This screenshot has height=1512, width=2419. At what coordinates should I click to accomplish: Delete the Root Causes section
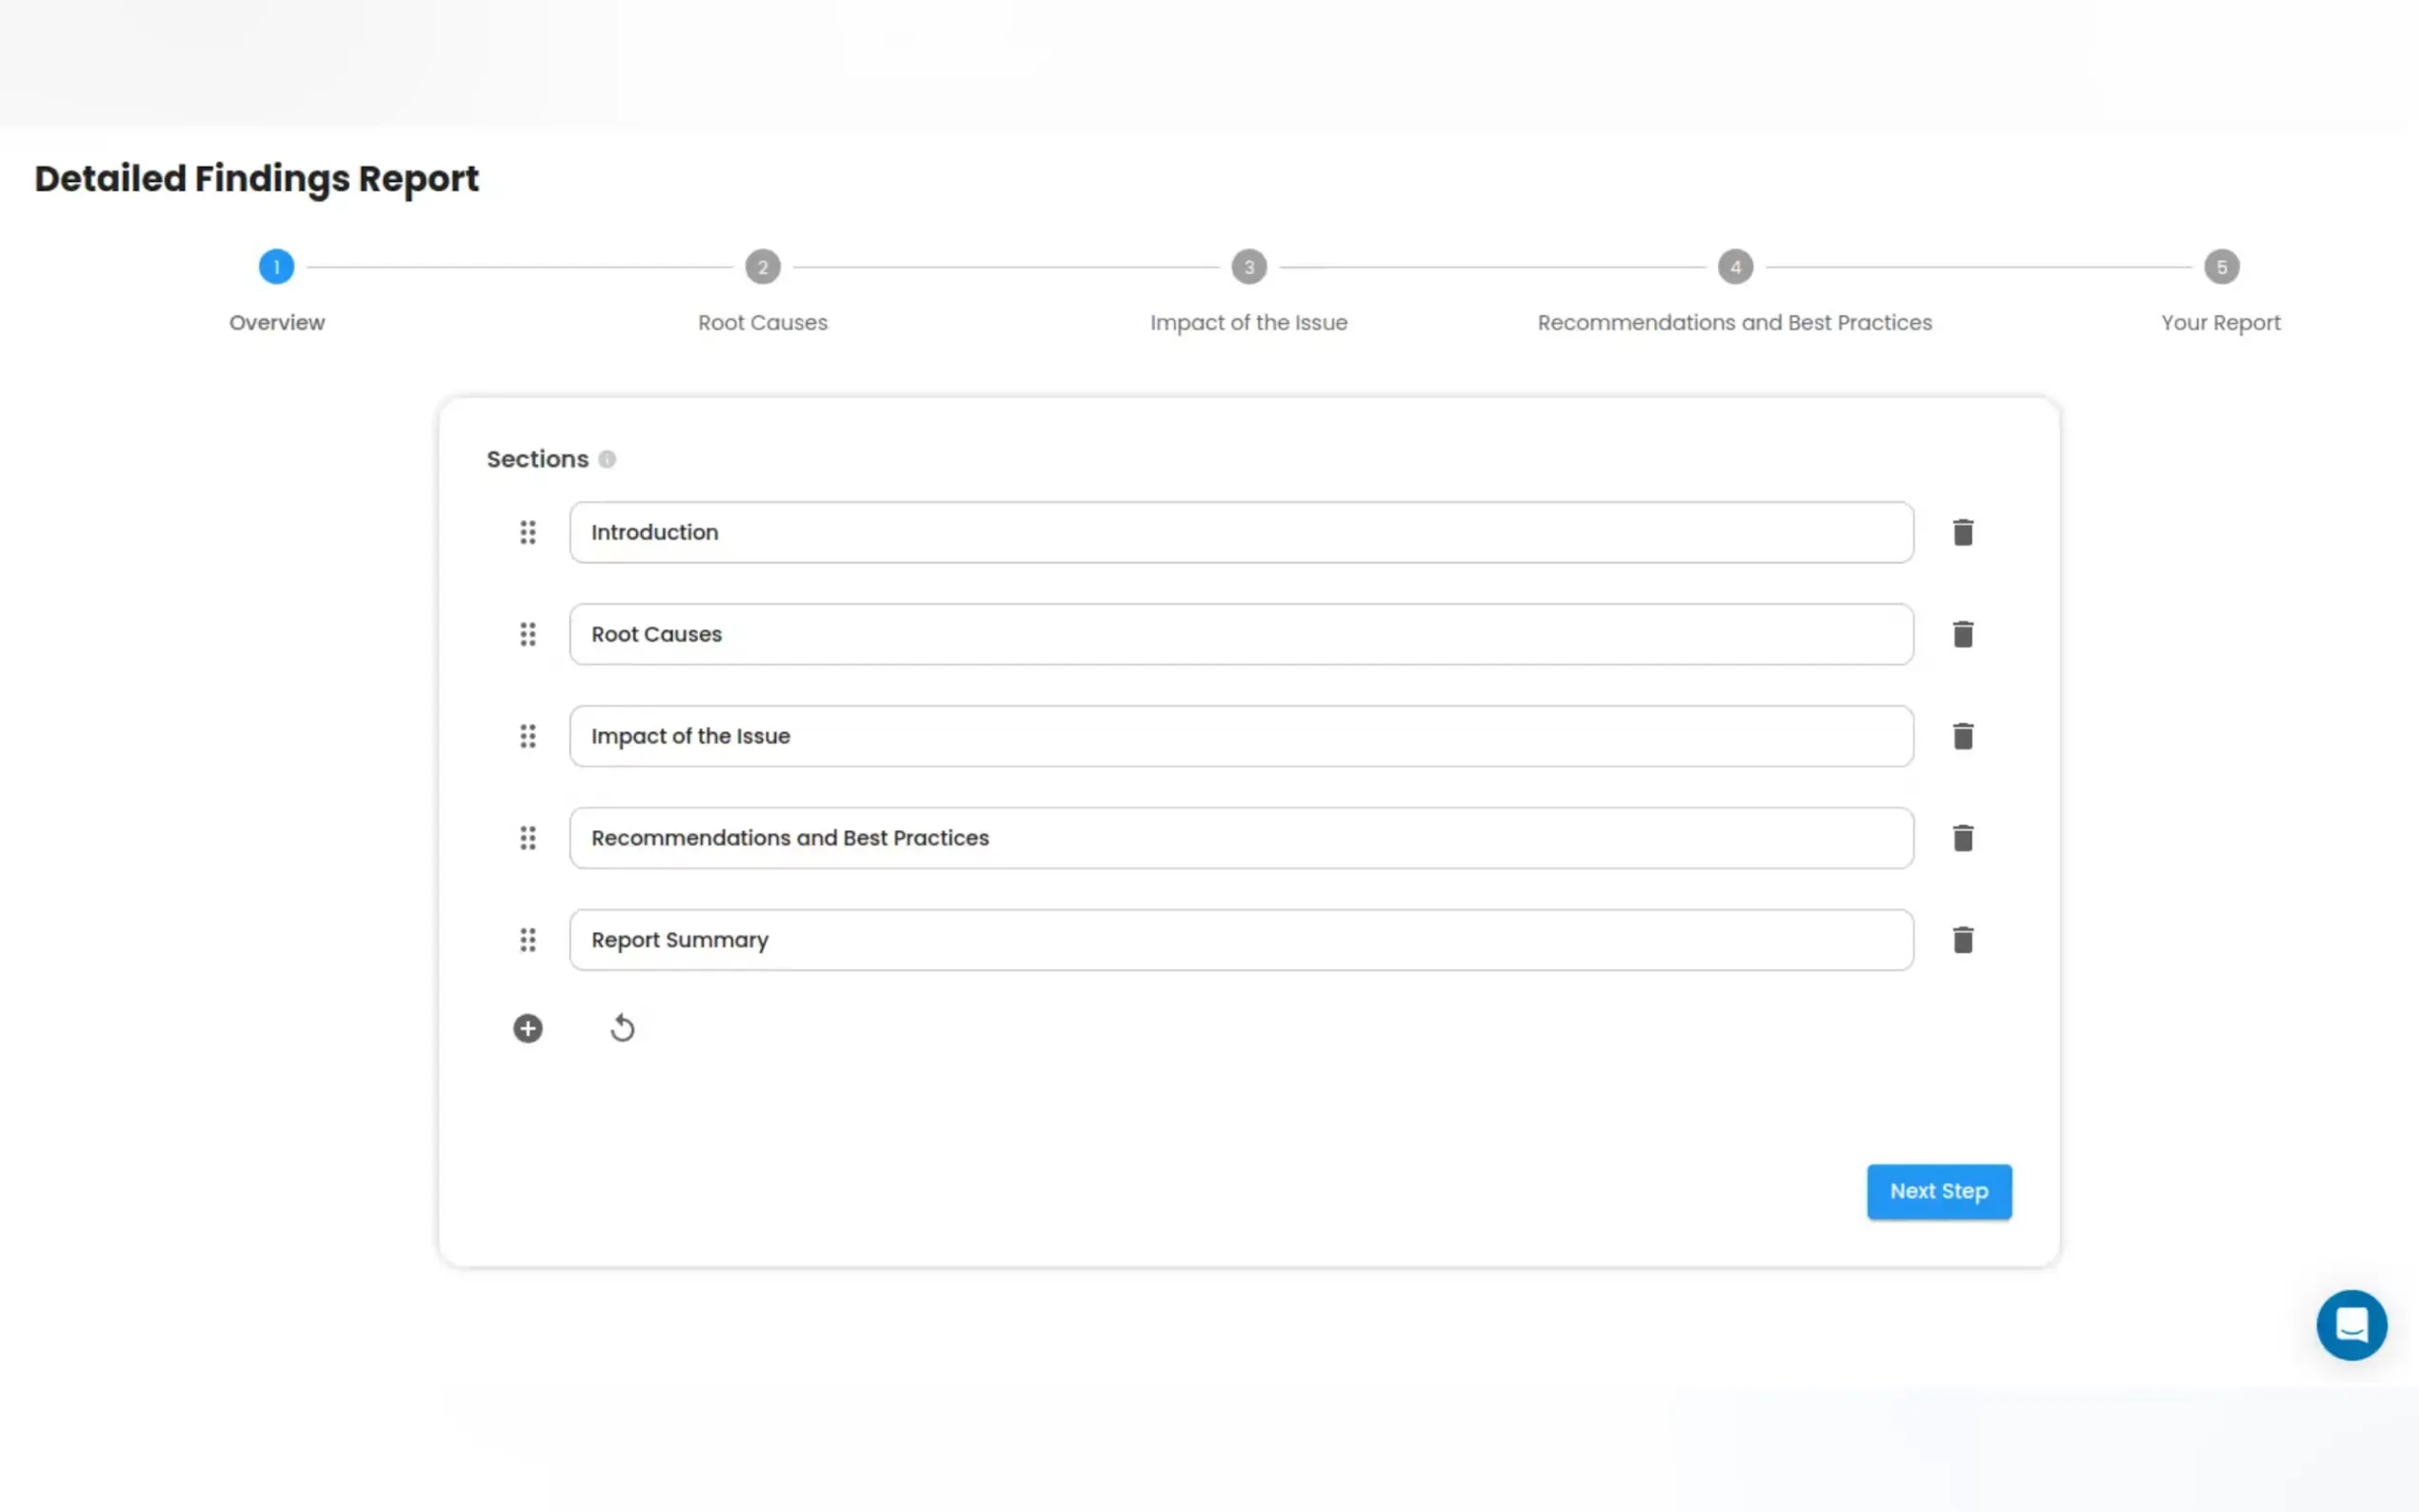point(1962,634)
